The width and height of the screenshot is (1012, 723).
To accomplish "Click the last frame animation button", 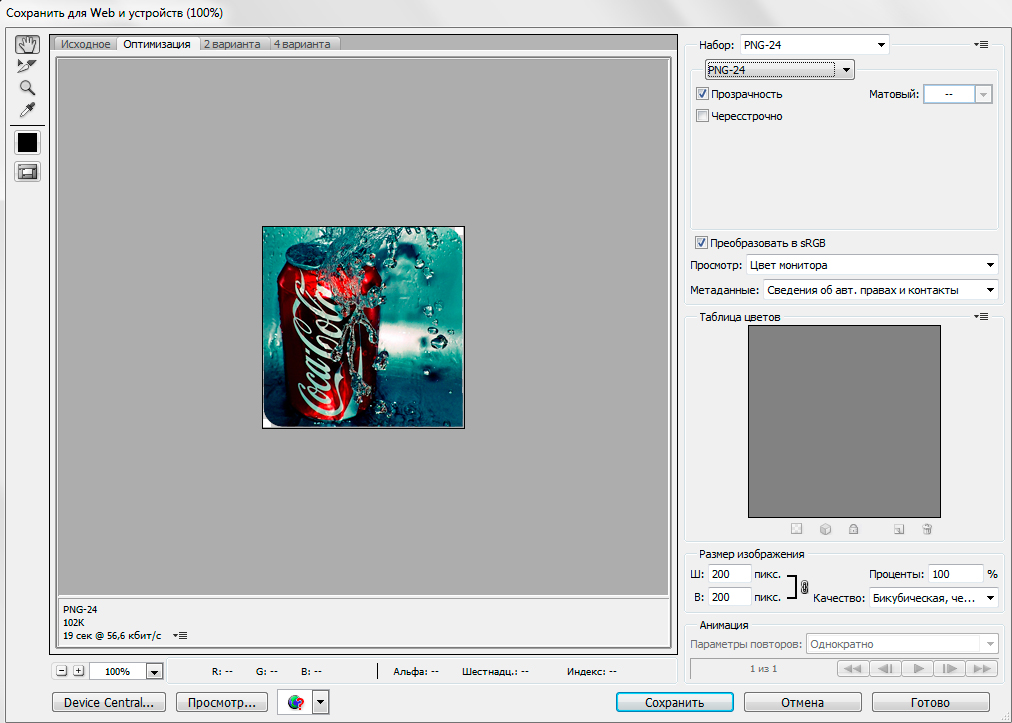I will pyautogui.click(x=982, y=669).
